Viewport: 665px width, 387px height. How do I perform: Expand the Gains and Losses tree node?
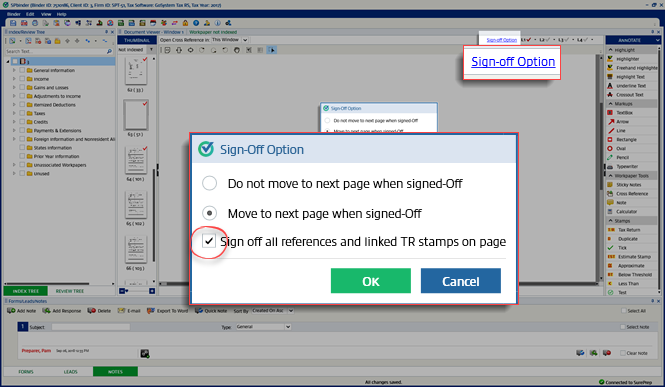click(x=14, y=87)
